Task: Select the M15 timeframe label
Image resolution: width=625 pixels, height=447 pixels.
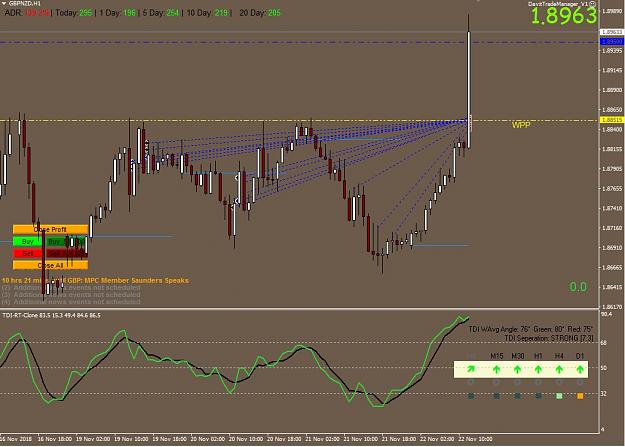Action: point(497,356)
